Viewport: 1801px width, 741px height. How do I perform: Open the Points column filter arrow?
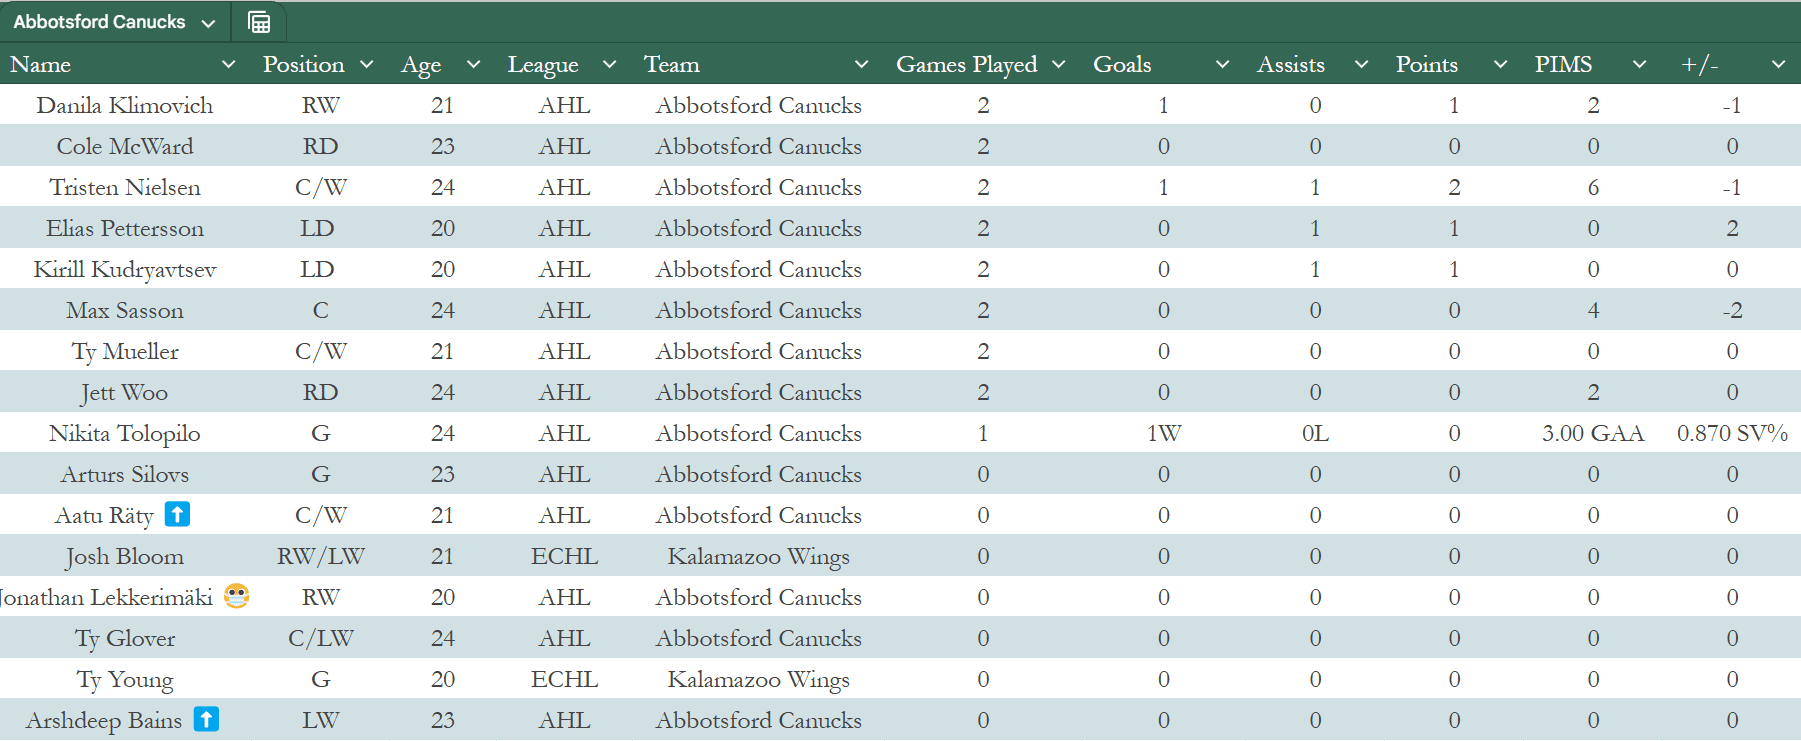tap(1500, 64)
